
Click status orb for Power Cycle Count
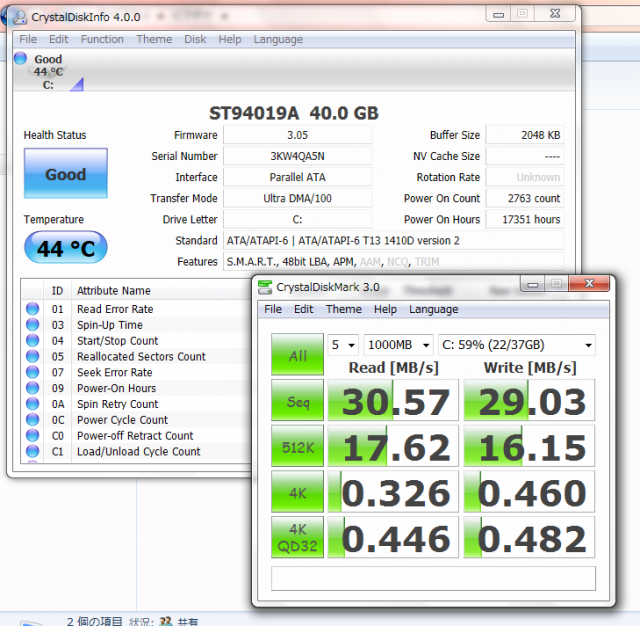(x=33, y=420)
